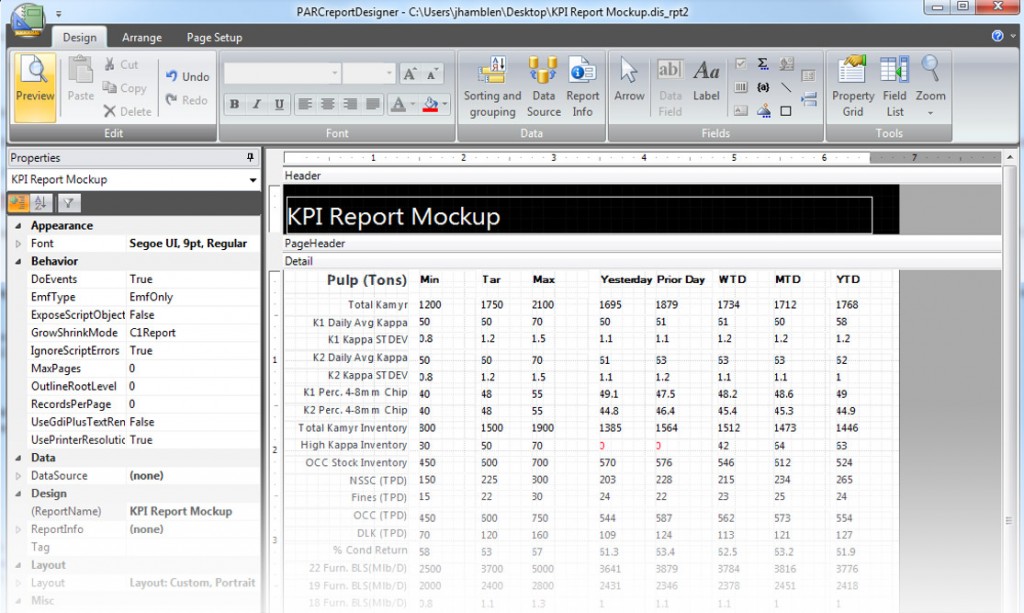Image resolution: width=1024 pixels, height=613 pixels.
Task: Switch properties to categorized view
Action: pyautogui.click(x=18, y=203)
